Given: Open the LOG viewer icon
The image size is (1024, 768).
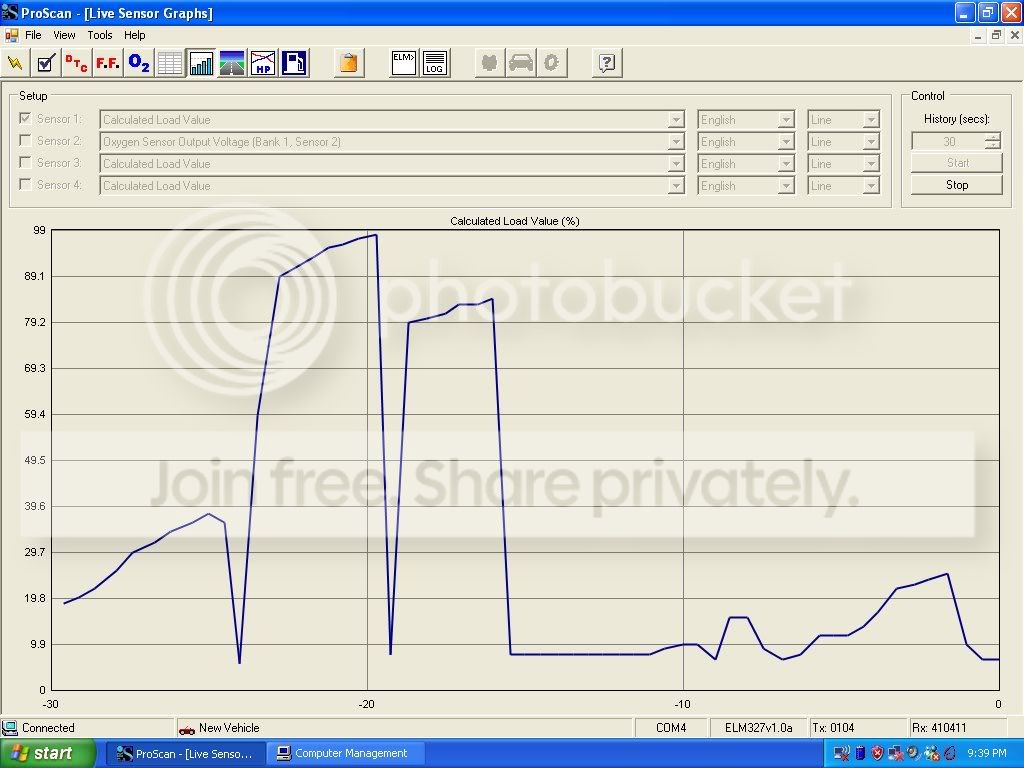Looking at the screenshot, I should click(x=435, y=64).
